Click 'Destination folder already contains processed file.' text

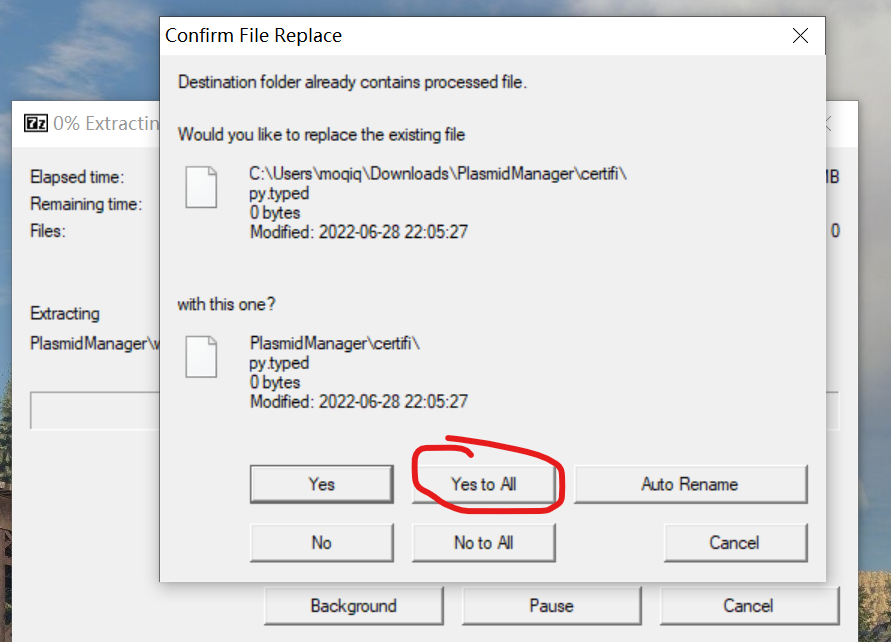(x=352, y=82)
